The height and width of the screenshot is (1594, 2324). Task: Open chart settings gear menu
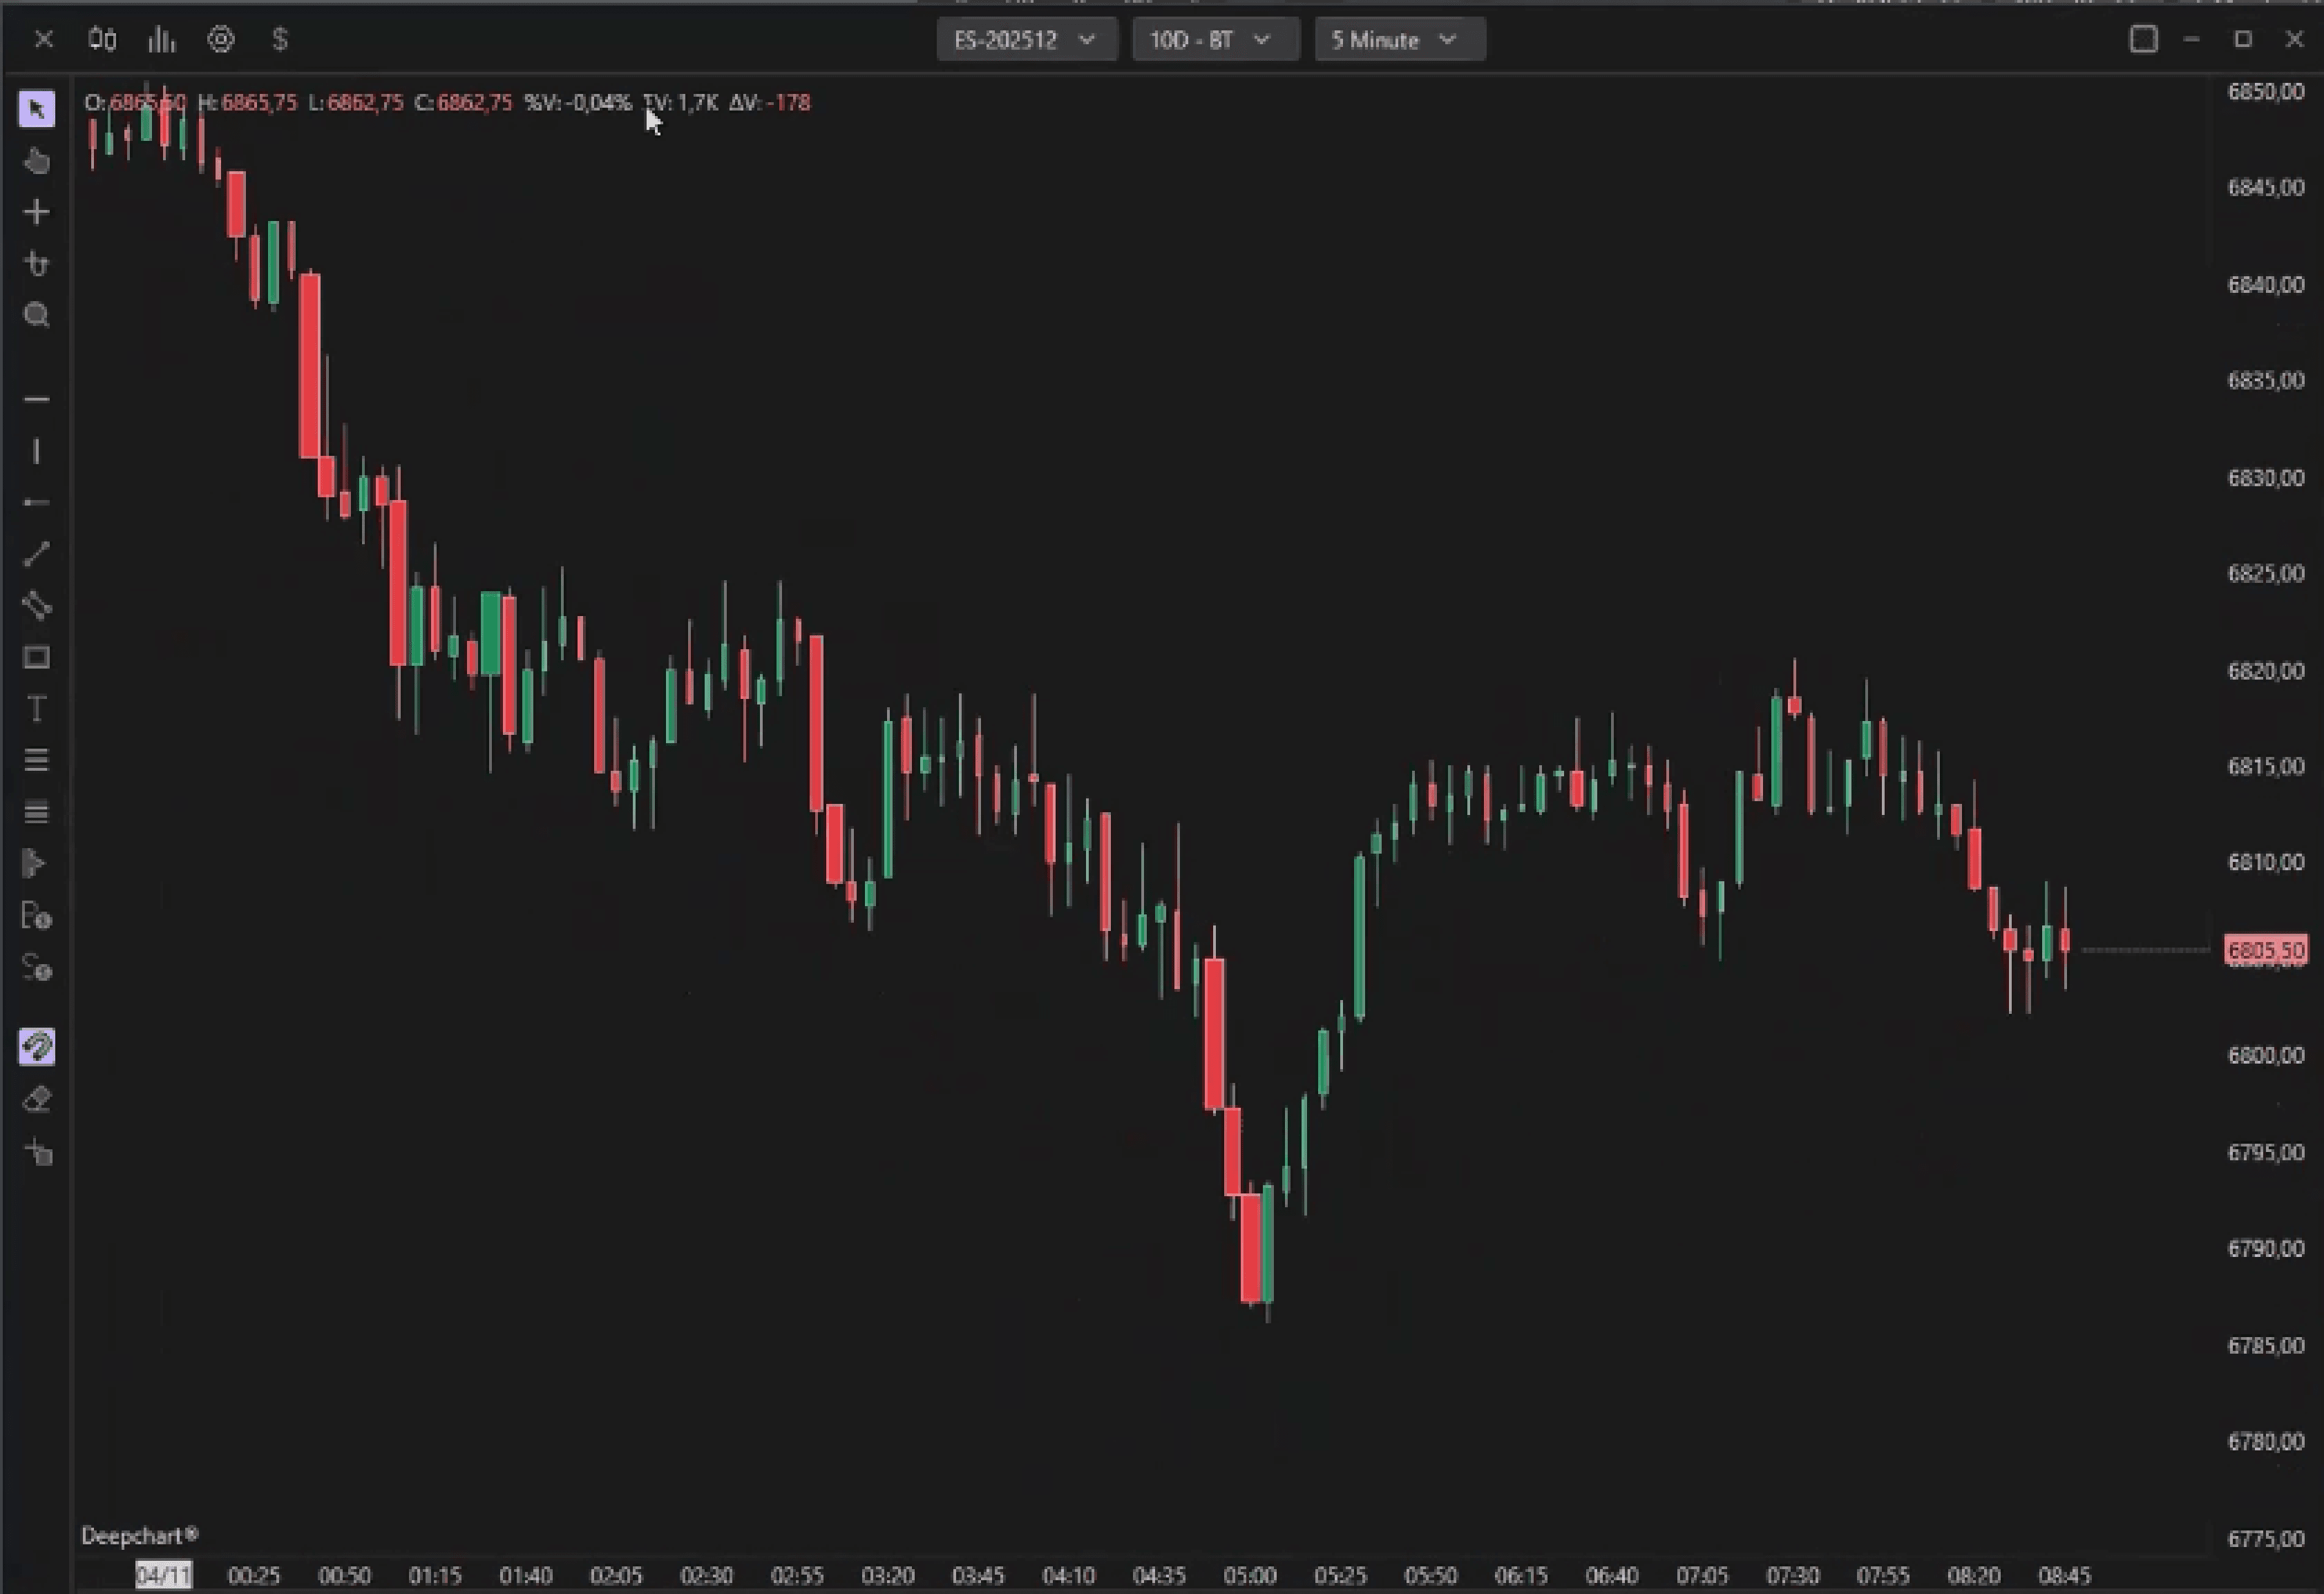tap(220, 40)
